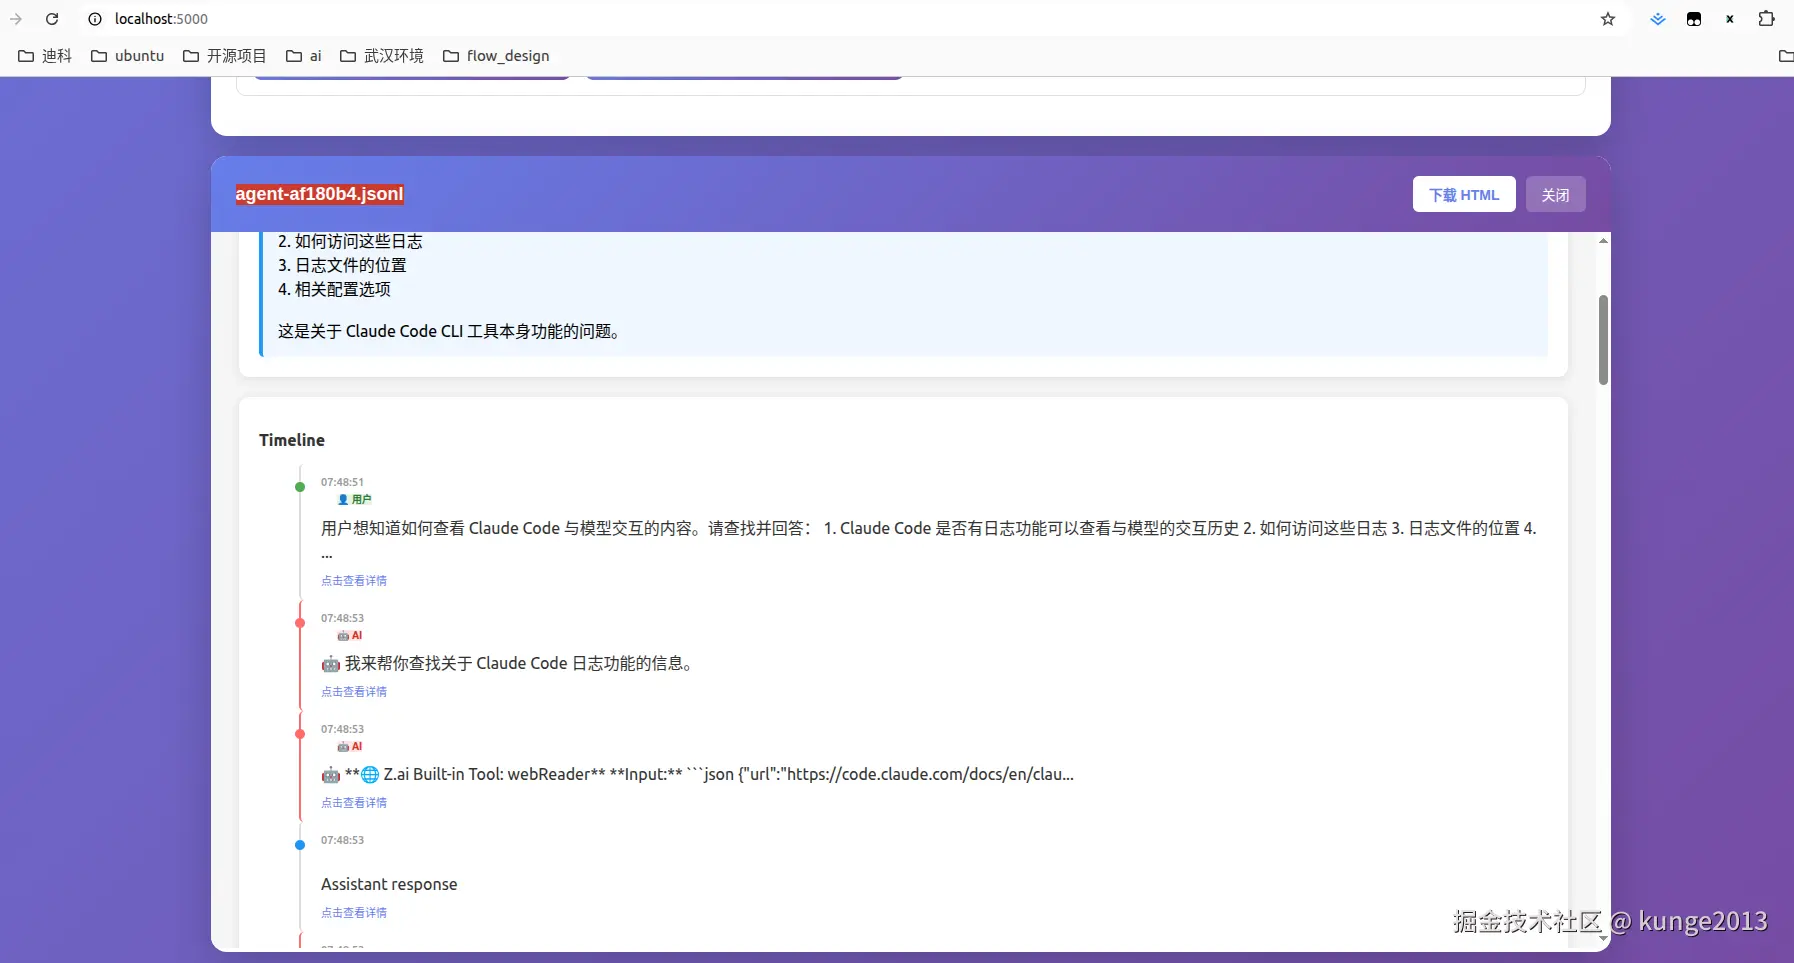Click the green timeline dot at 07:48:51
This screenshot has height=963, width=1794.
299,487
